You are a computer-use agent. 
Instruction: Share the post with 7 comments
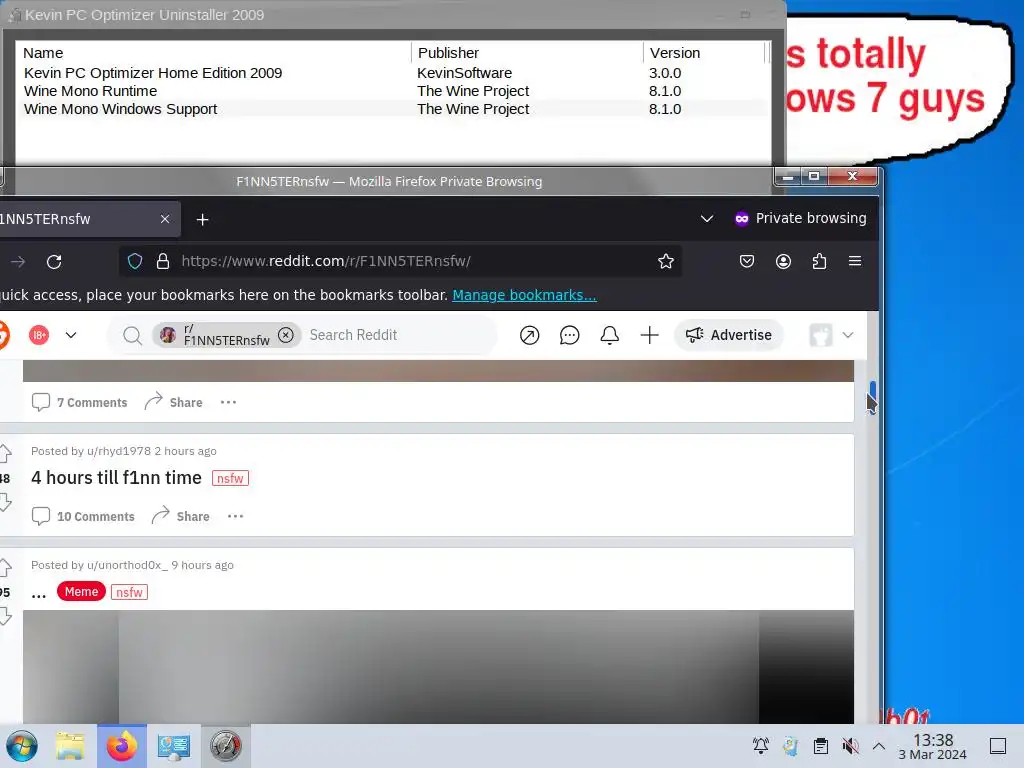[x=174, y=402]
